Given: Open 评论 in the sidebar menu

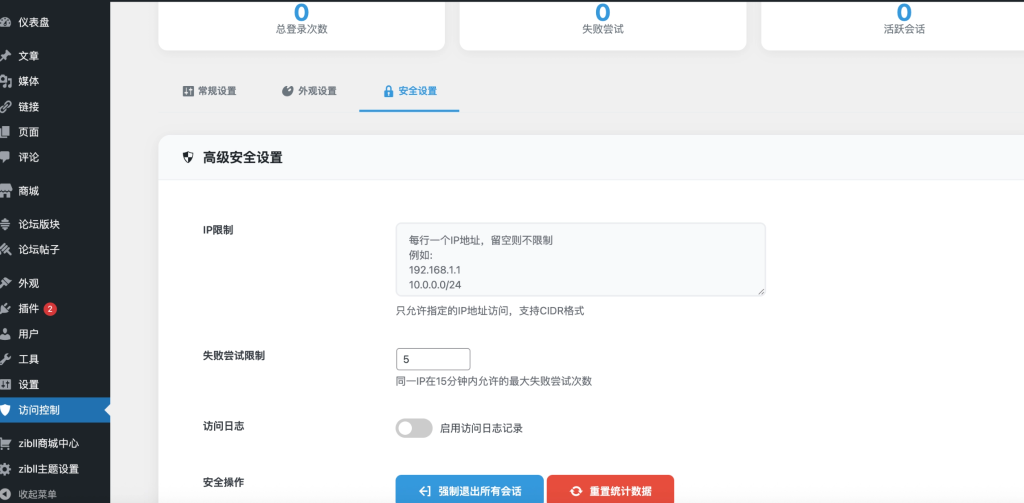Looking at the screenshot, I should point(55,157).
